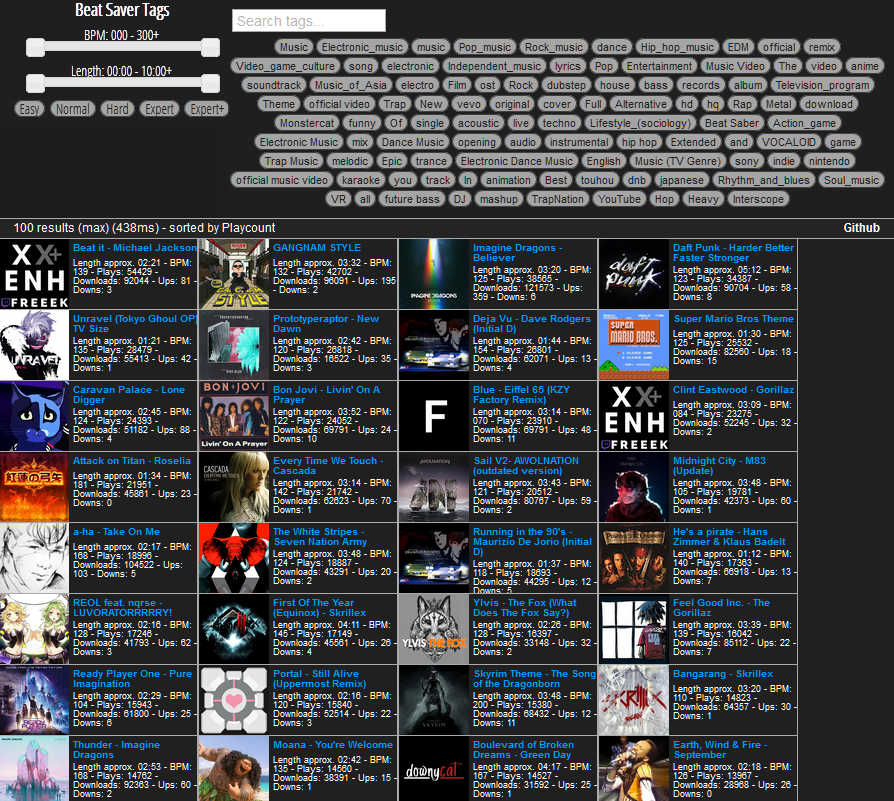The width and height of the screenshot is (894, 801).
Task: Open Midnight City - M83 link
Action: [x=719, y=466]
